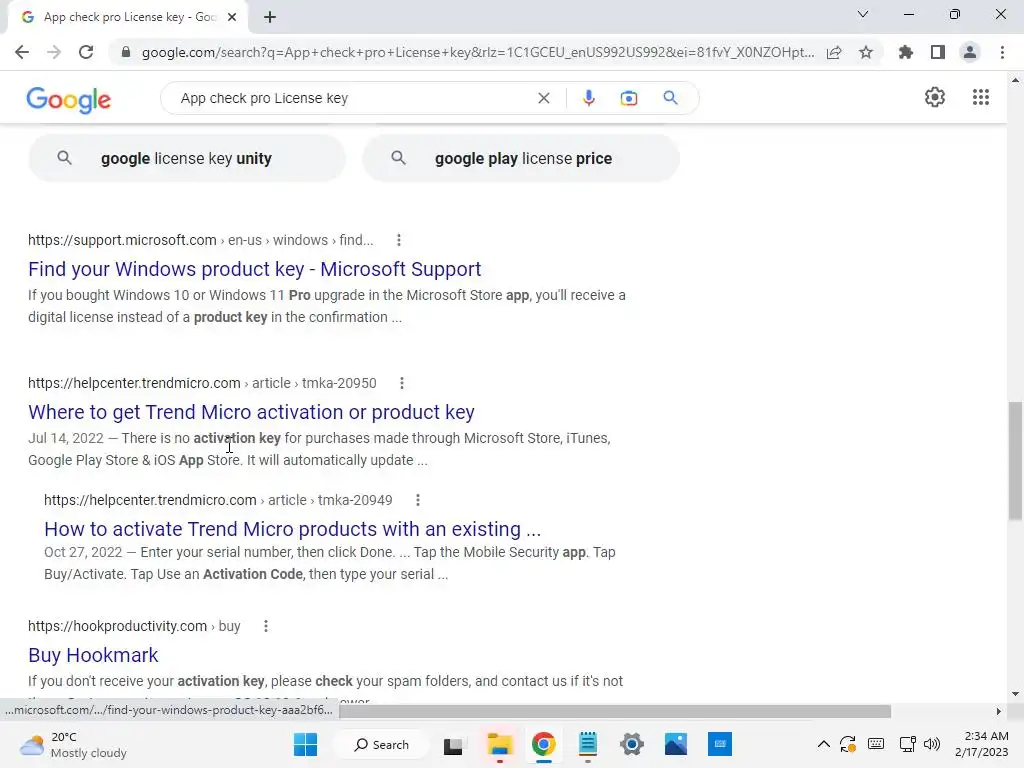
Task: Open Notepad from the taskbar
Action: (x=588, y=744)
